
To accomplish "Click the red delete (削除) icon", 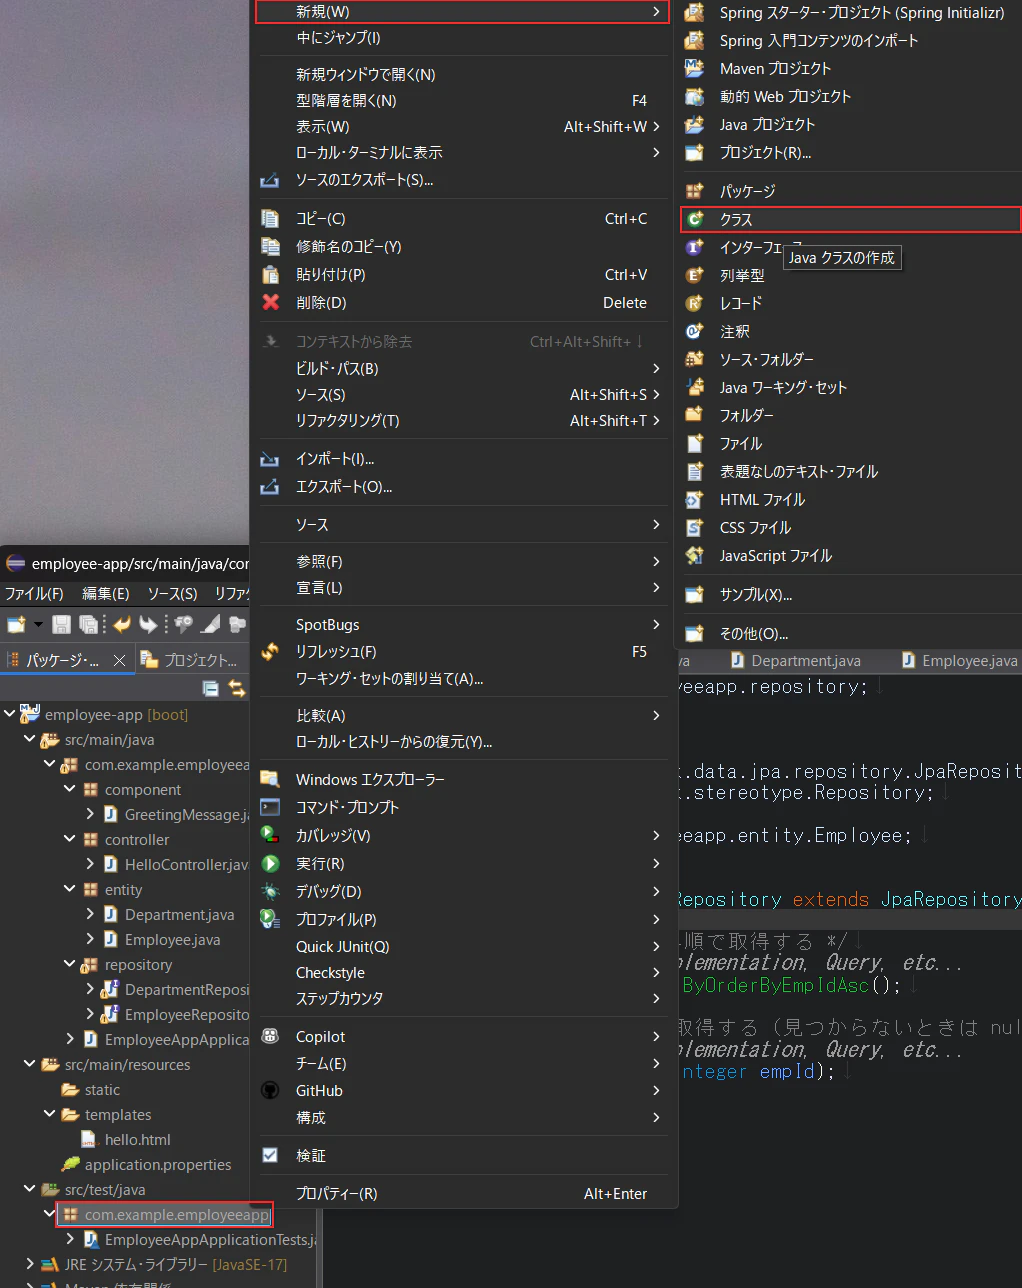I will click(x=270, y=302).
